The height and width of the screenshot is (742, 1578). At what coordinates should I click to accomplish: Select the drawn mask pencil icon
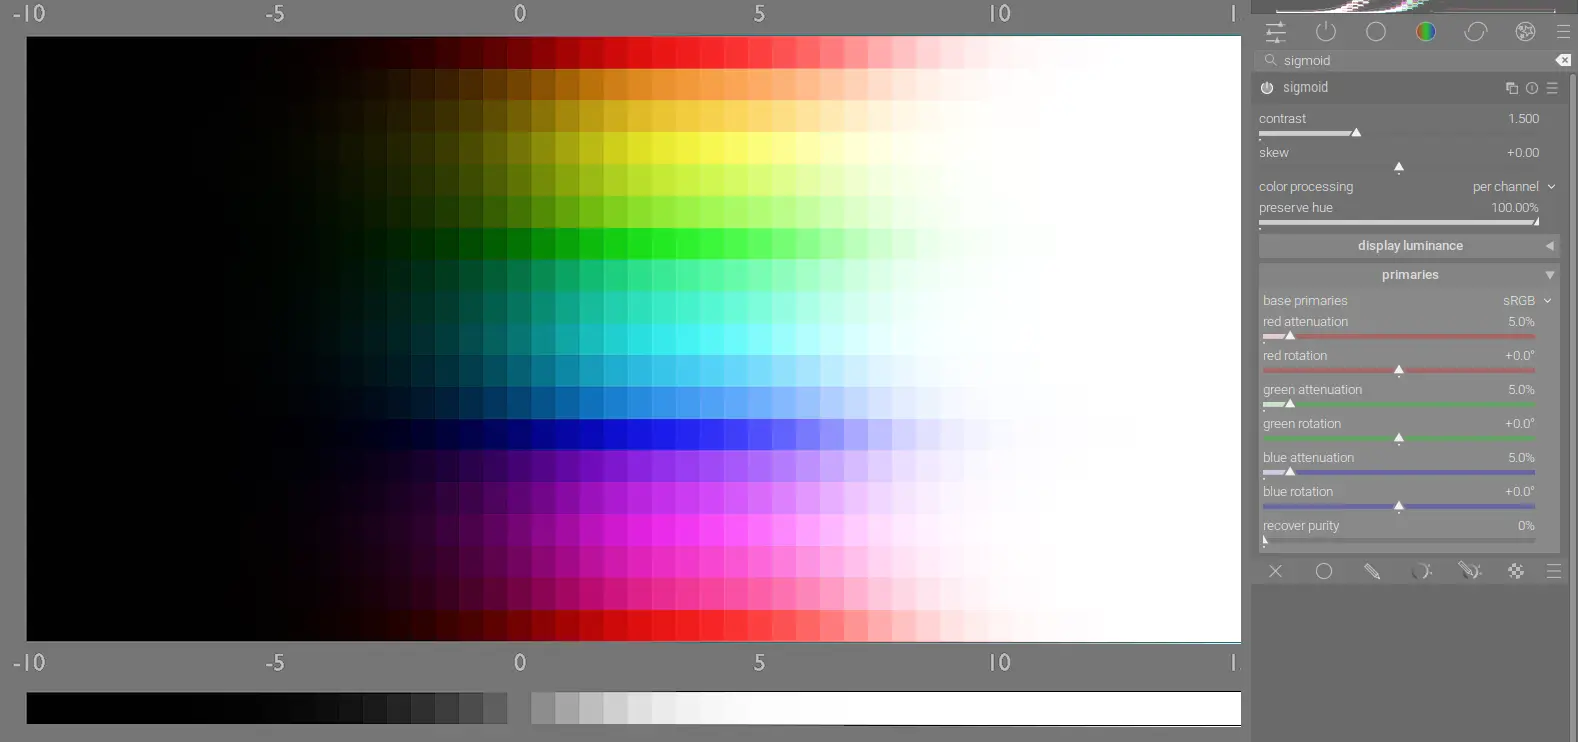coord(1372,571)
